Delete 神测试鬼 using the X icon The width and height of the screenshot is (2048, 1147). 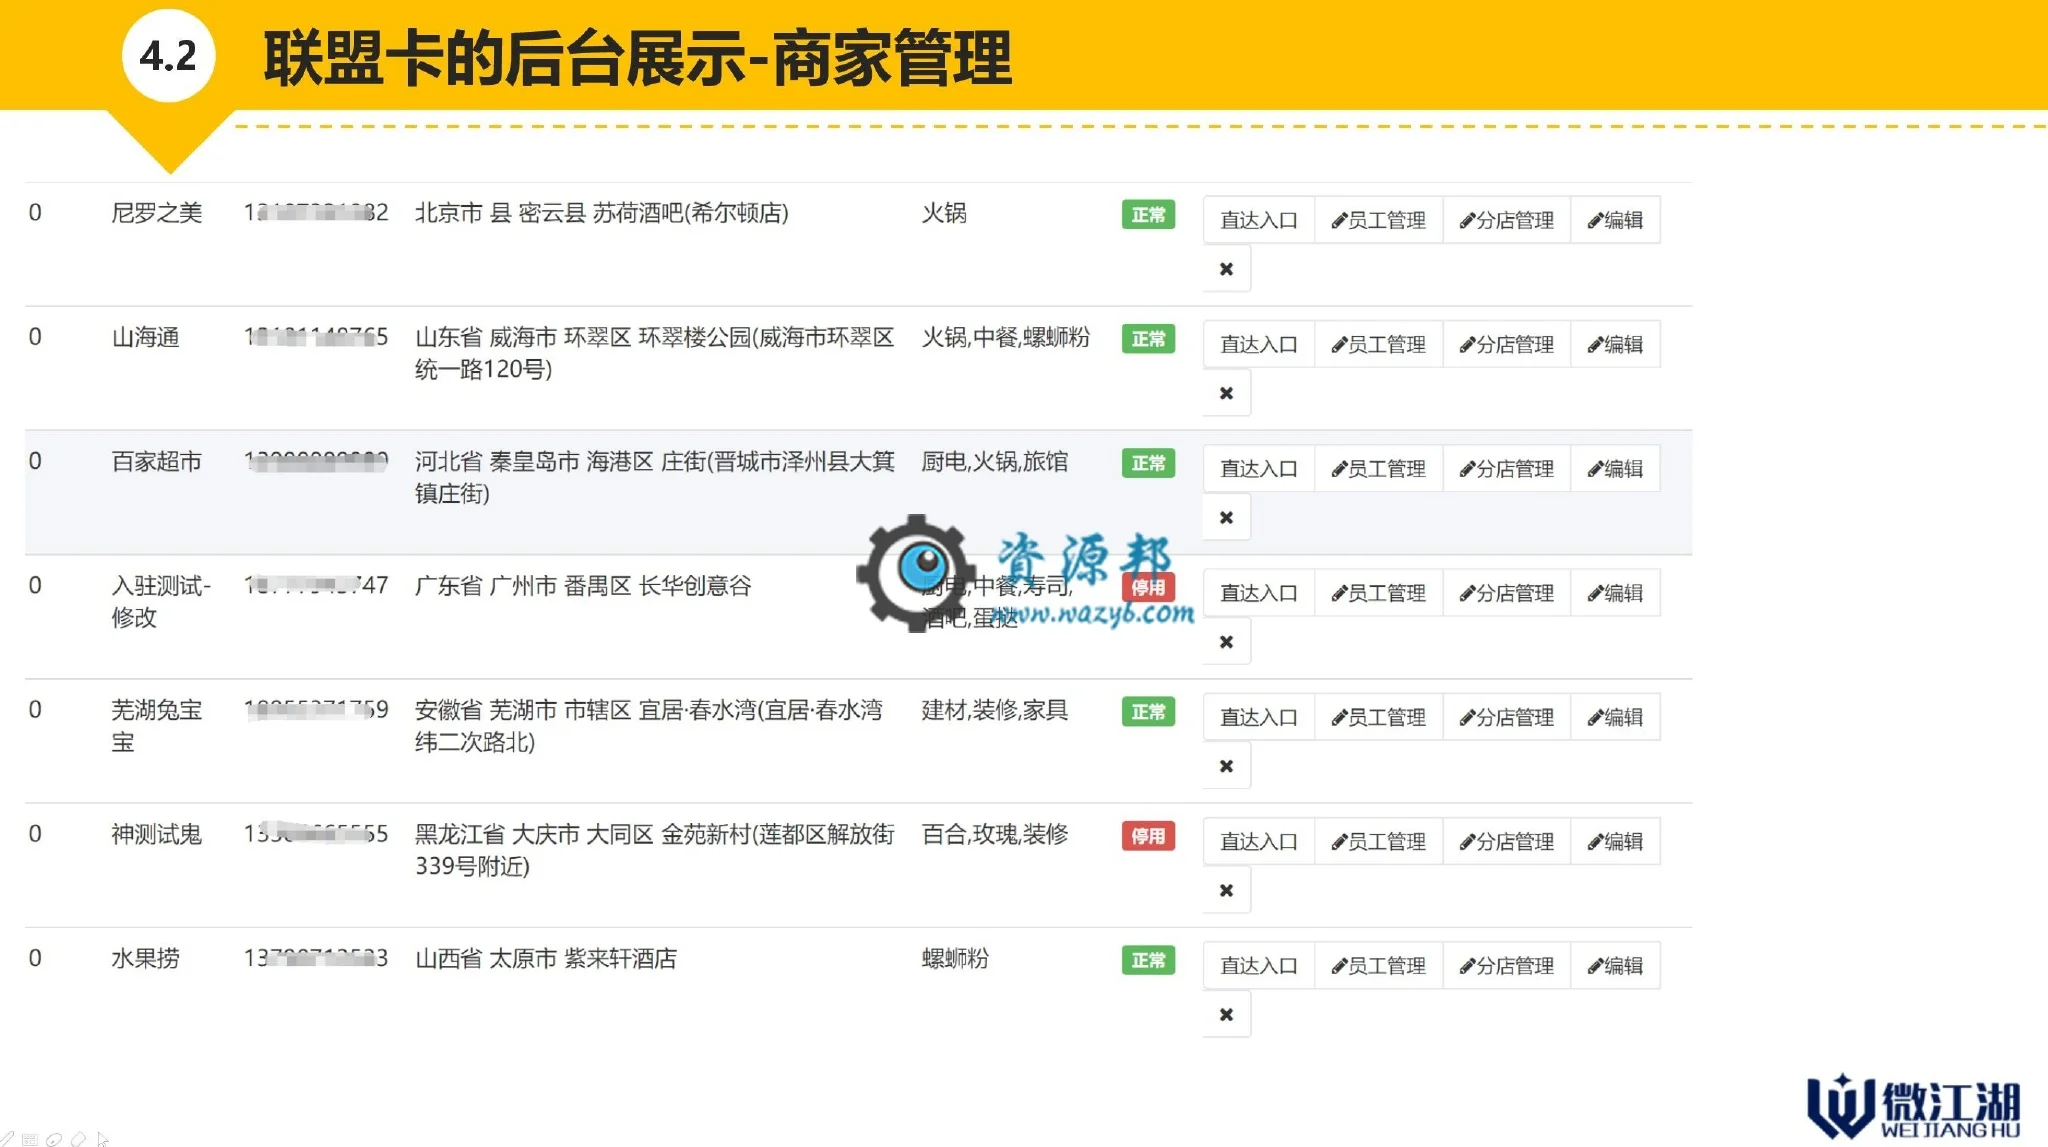1226,890
